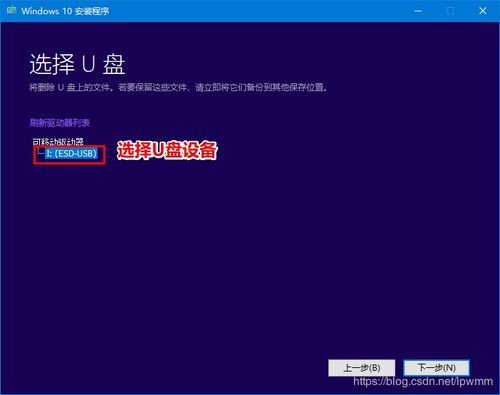The image size is (500, 395).
Task: Click the Windows 10 安装程序 title text
Action: 65,11
